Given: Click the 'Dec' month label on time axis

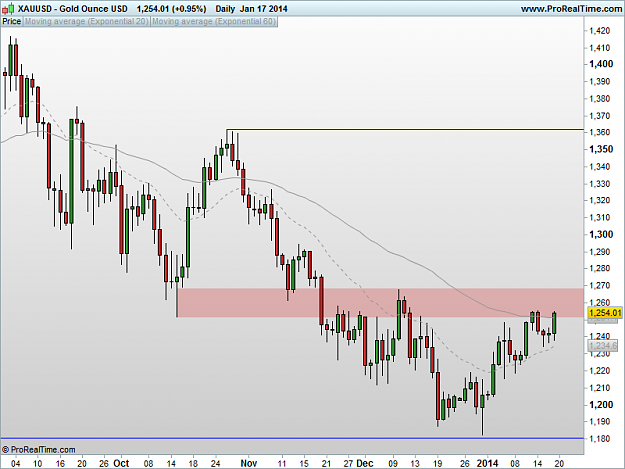Looking at the screenshot, I should pyautogui.click(x=365, y=463).
